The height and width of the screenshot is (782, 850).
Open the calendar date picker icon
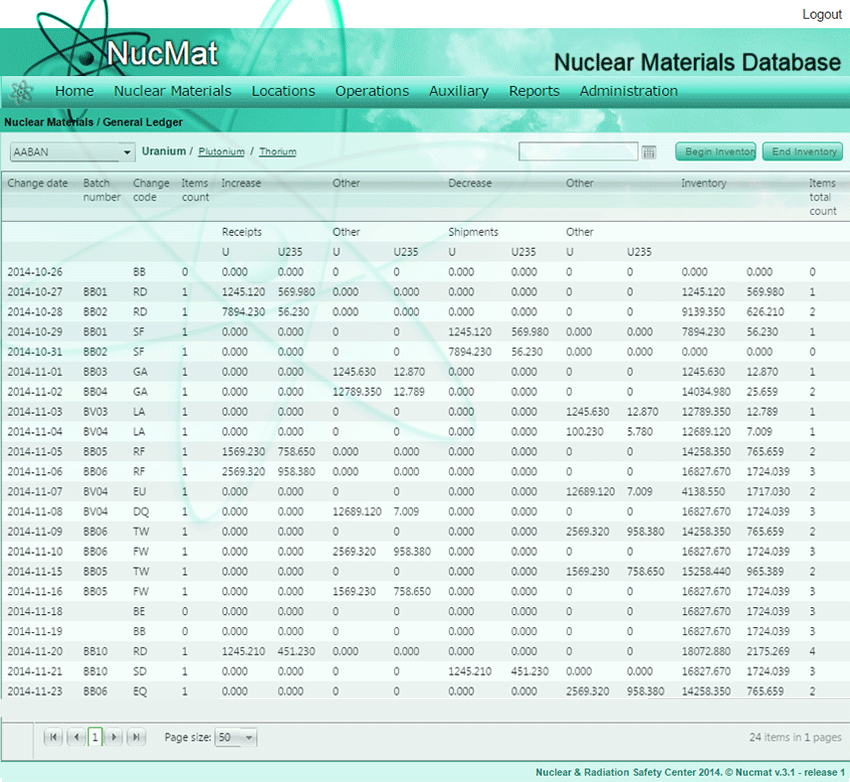point(649,152)
